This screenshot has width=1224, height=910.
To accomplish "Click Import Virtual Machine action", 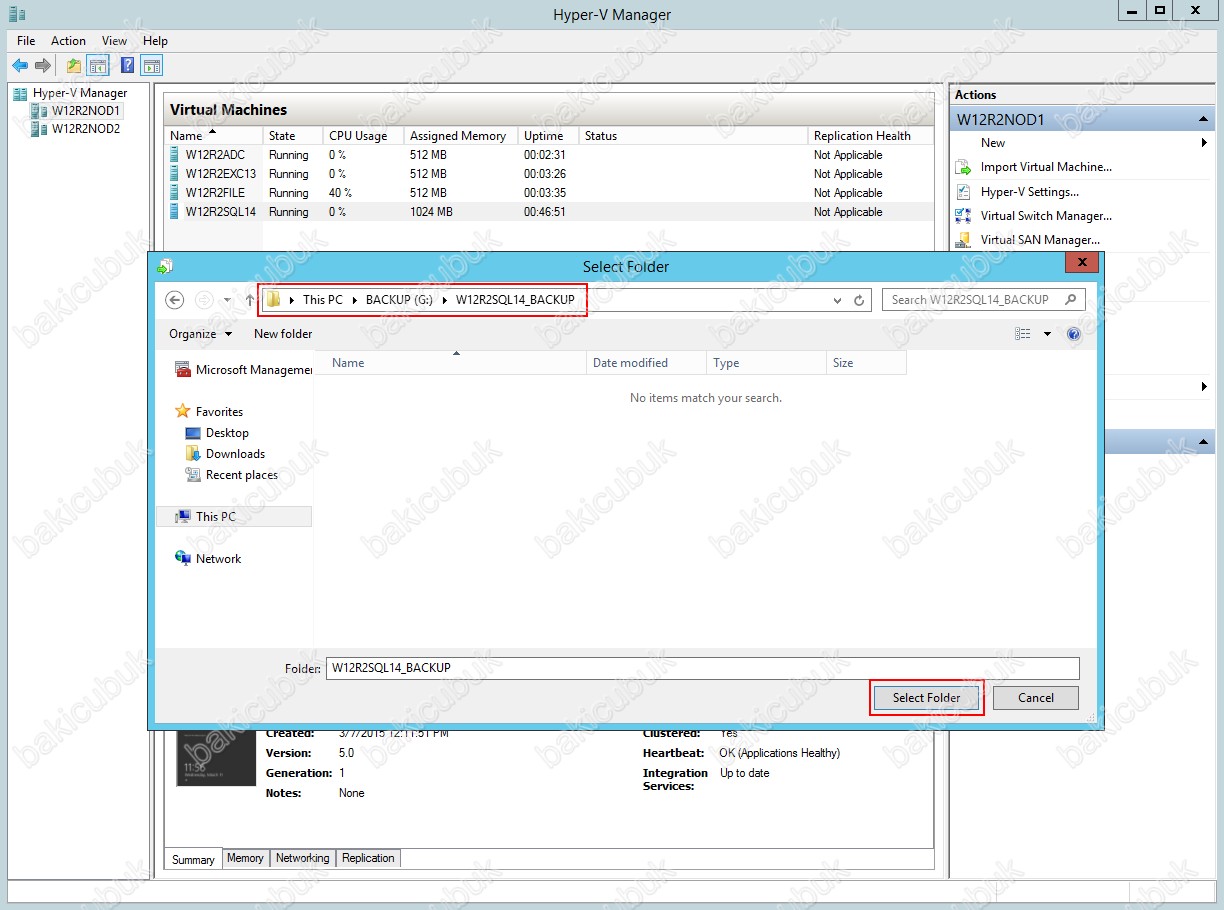I will (x=1046, y=167).
